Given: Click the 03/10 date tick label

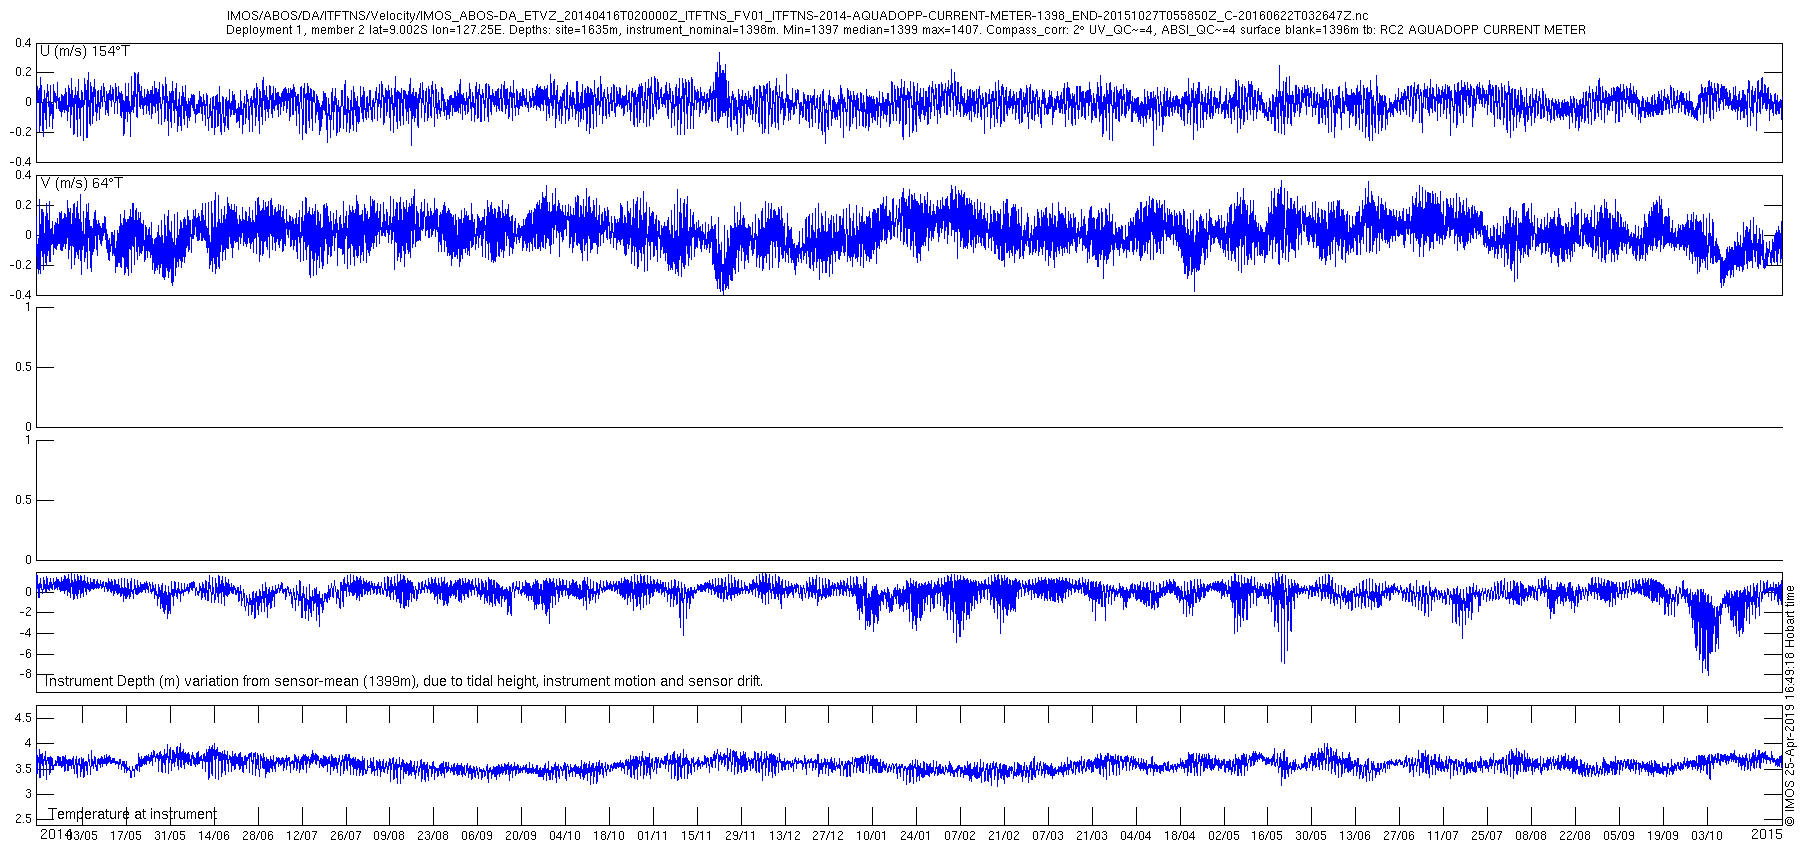Looking at the screenshot, I should tap(1707, 836).
